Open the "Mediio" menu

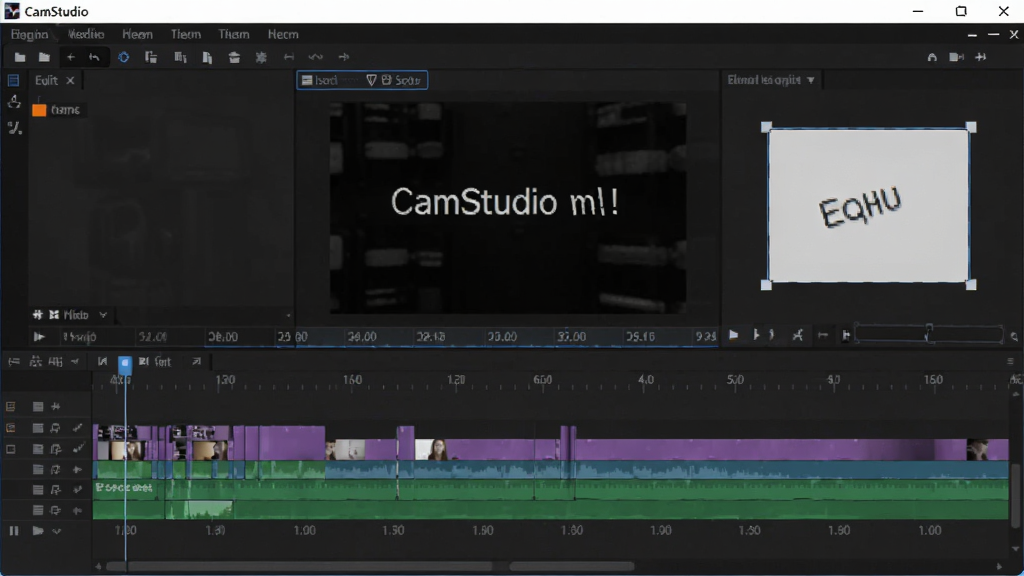click(x=86, y=34)
